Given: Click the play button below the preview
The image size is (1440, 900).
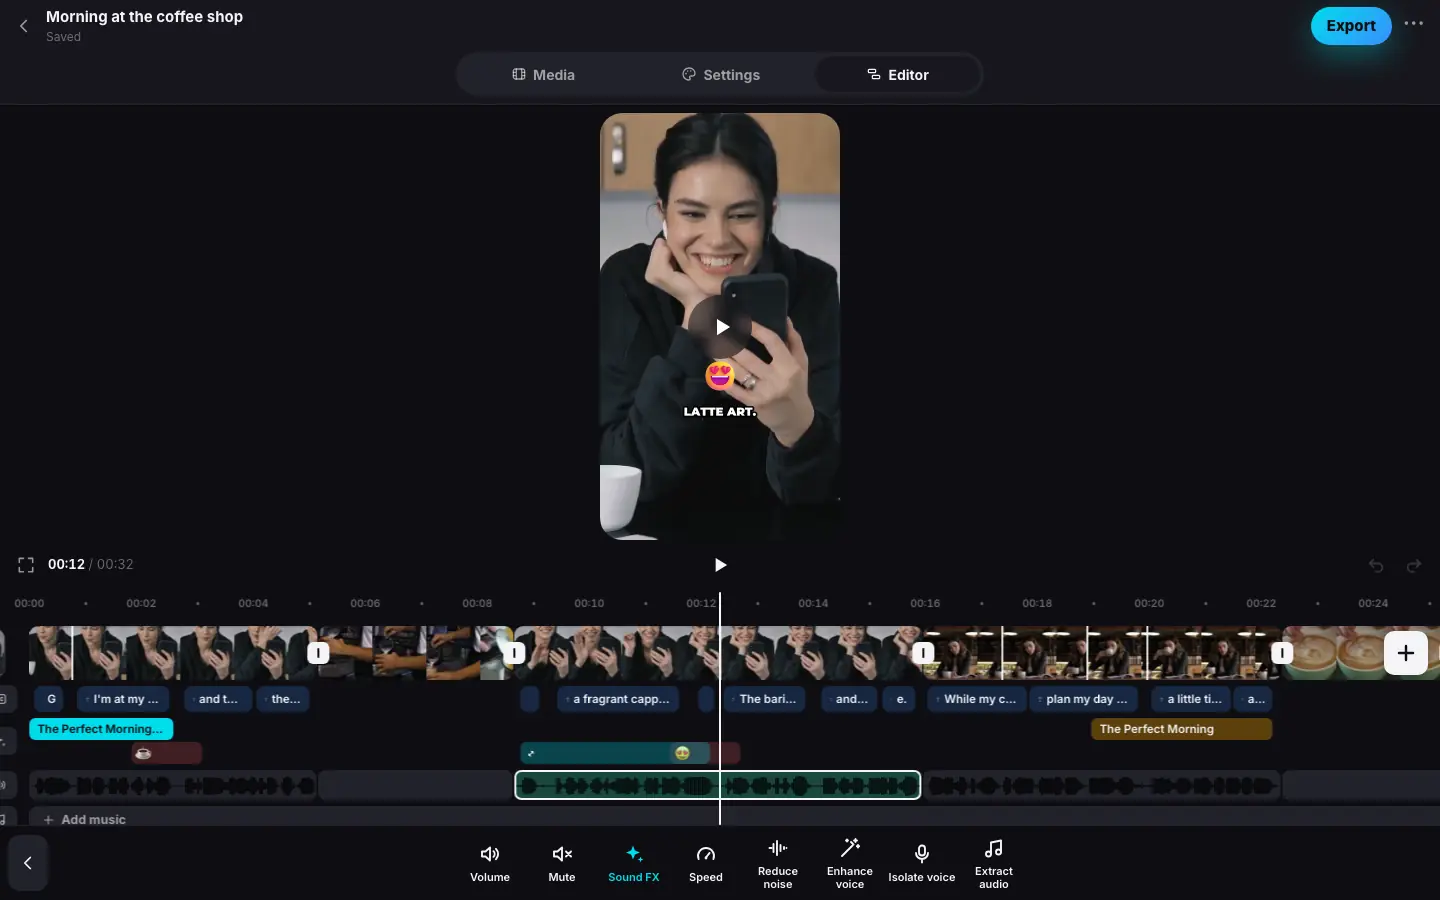Looking at the screenshot, I should (720, 565).
